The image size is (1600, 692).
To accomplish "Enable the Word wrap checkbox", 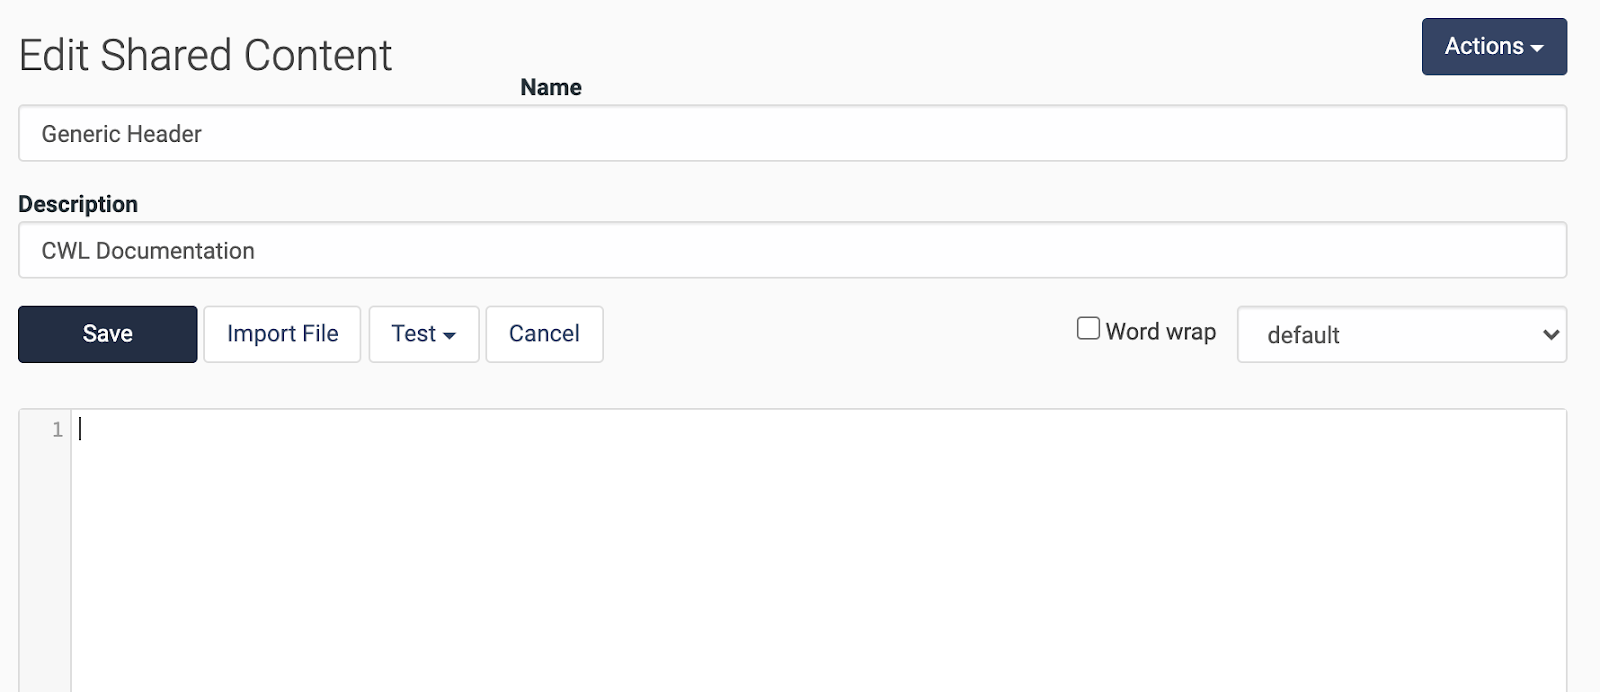I will coord(1088,328).
